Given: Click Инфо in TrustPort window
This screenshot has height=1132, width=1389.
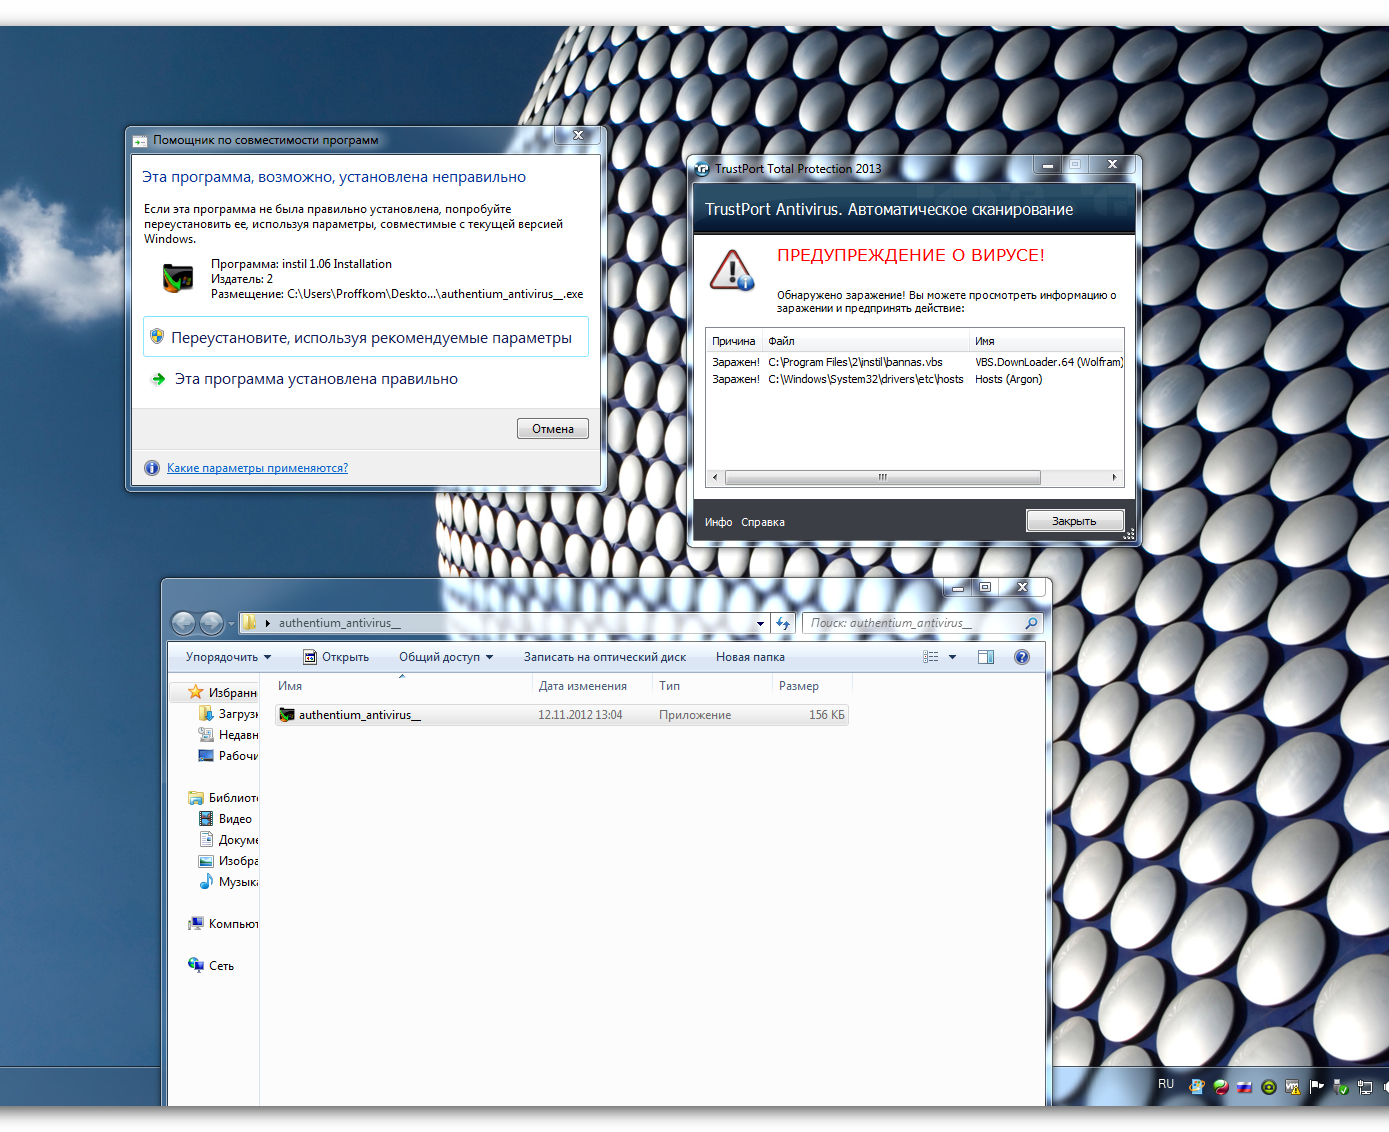Looking at the screenshot, I should click(718, 522).
